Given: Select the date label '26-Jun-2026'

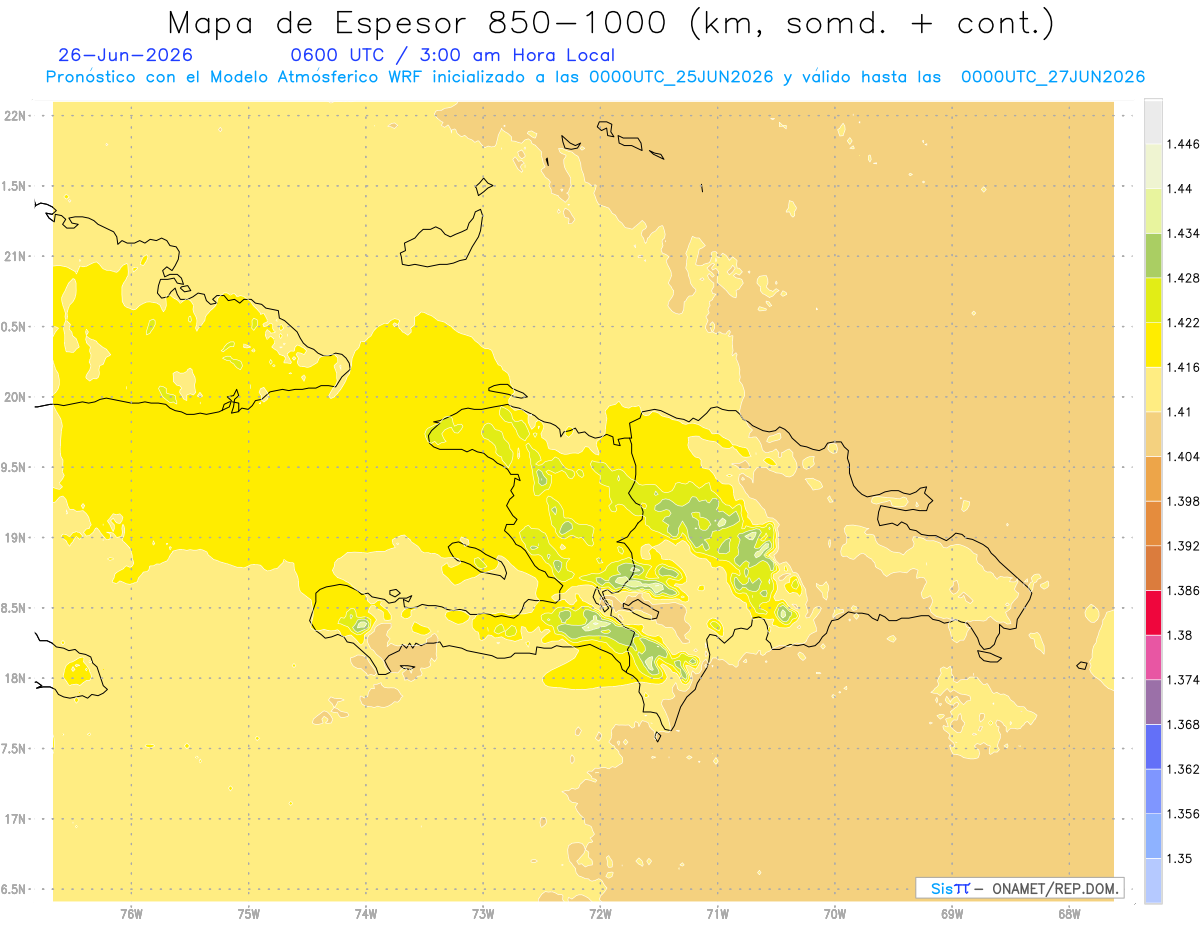Looking at the screenshot, I should click(x=126, y=55).
